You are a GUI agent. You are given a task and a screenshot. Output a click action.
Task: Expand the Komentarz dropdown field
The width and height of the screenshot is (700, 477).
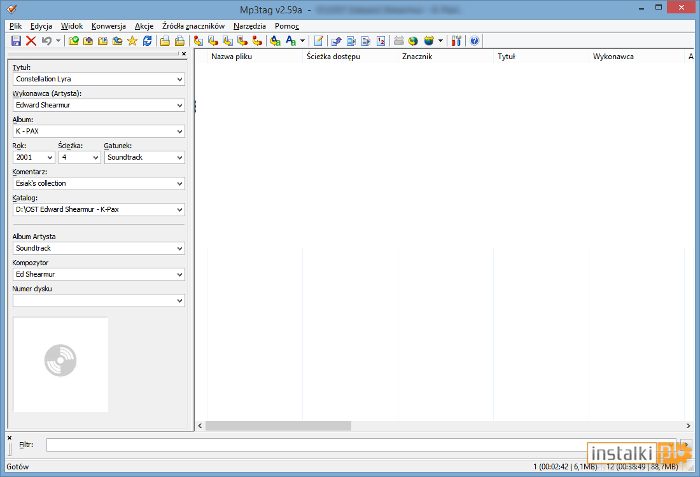coord(179,184)
